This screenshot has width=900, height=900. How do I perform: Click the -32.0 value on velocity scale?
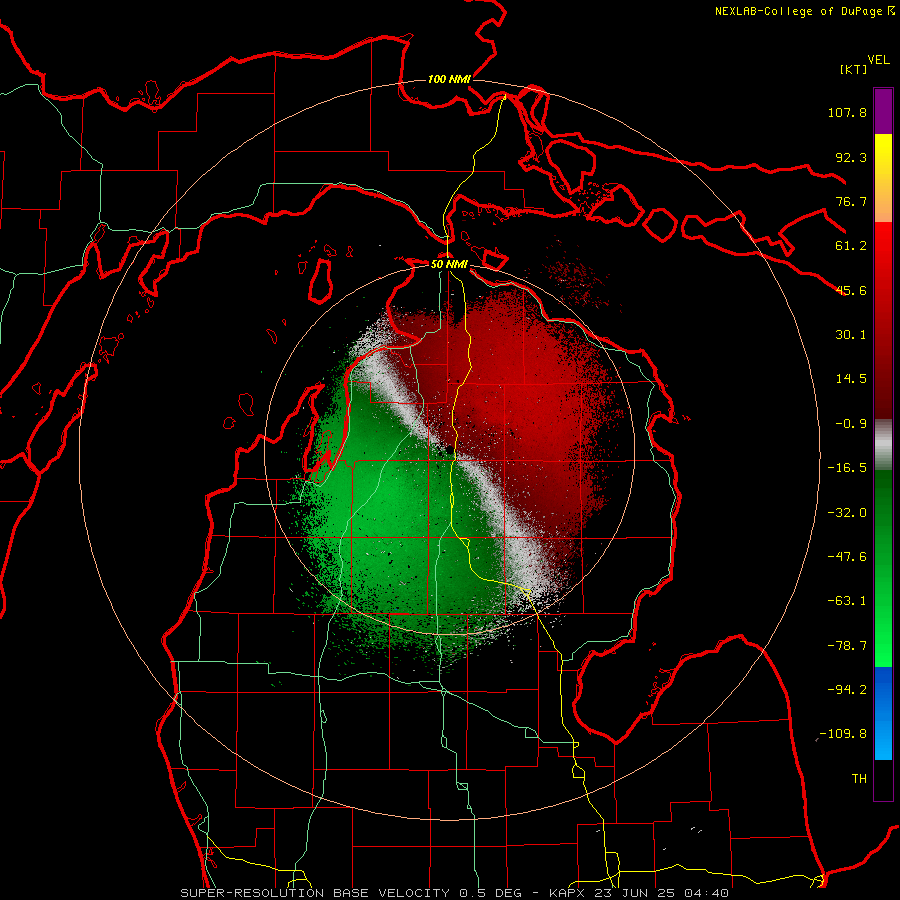pos(847,513)
